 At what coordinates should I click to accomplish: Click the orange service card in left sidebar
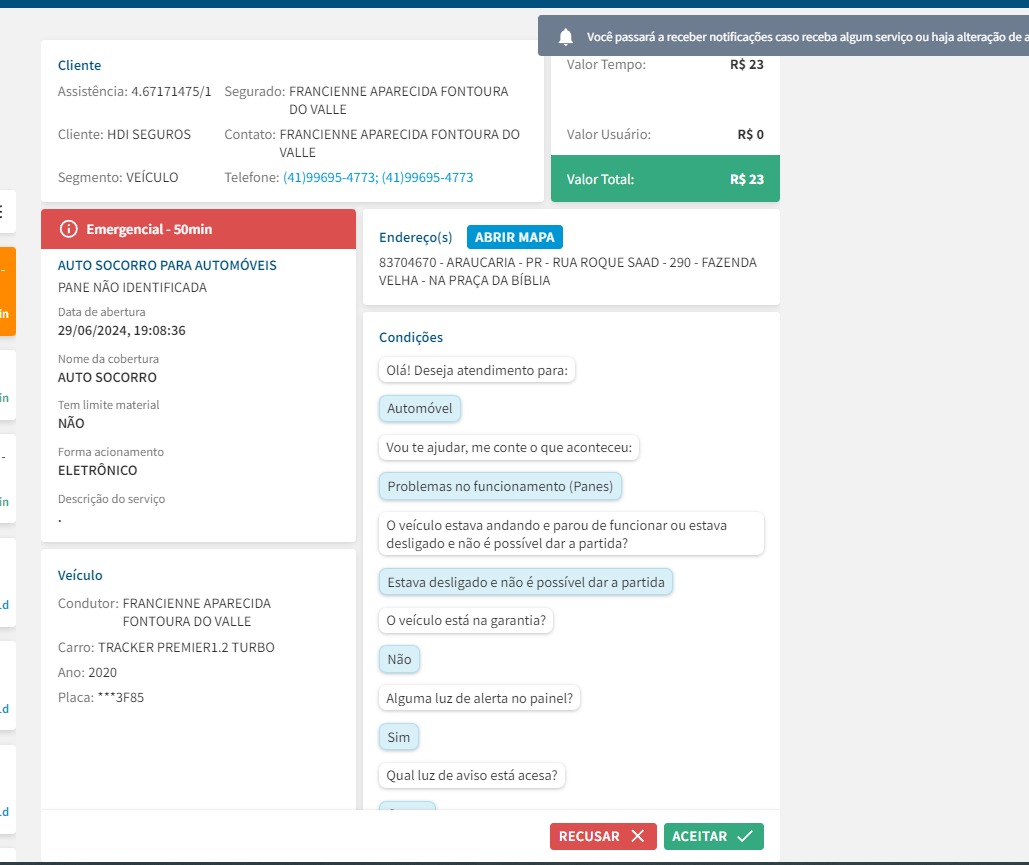click(x=7, y=291)
